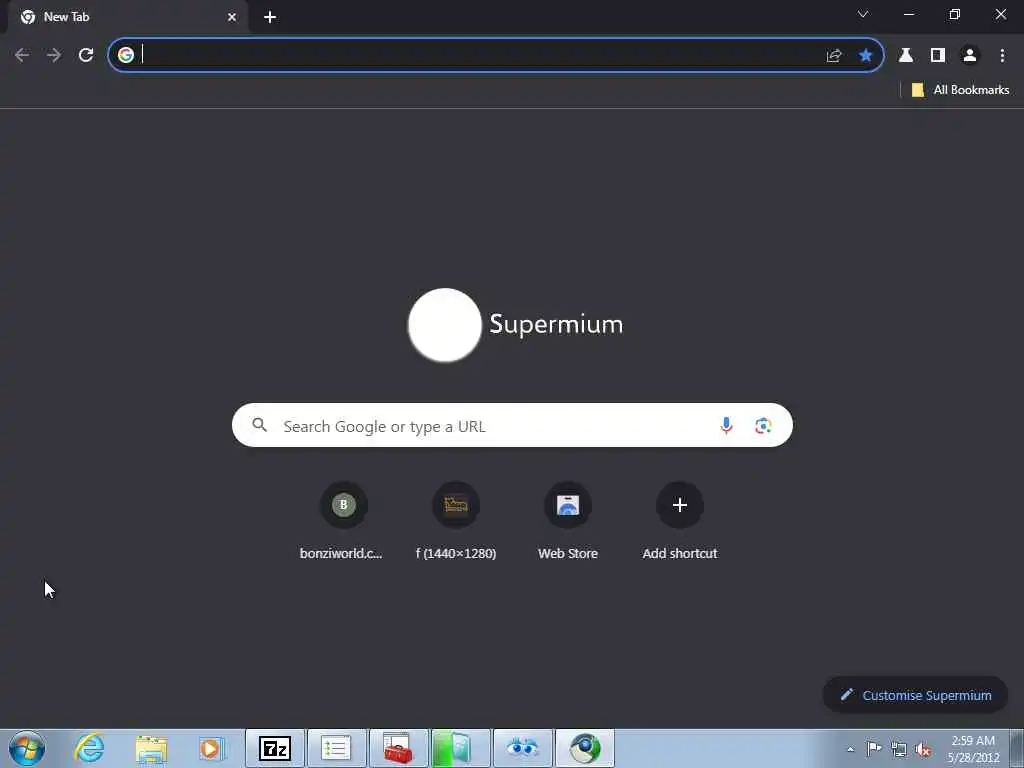1024x768 pixels.
Task: Open Action Center flag icon
Action: click(x=874, y=748)
